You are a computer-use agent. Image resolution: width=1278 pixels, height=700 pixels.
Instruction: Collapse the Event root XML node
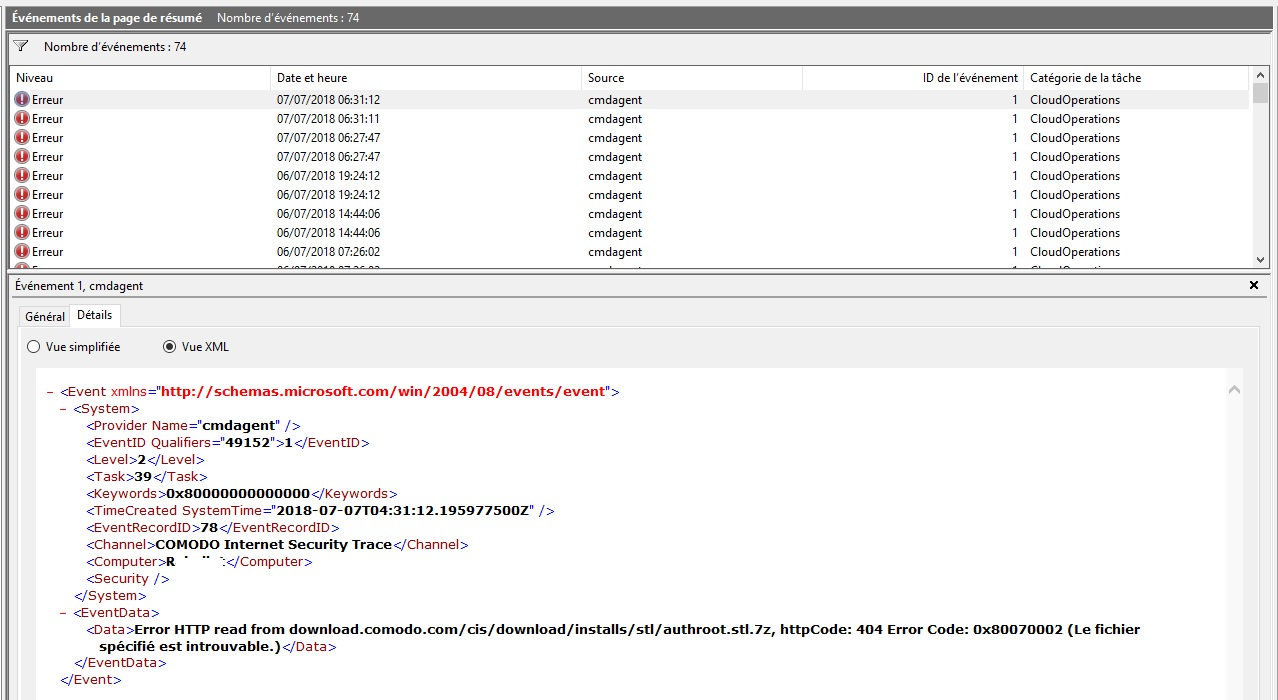(50, 392)
